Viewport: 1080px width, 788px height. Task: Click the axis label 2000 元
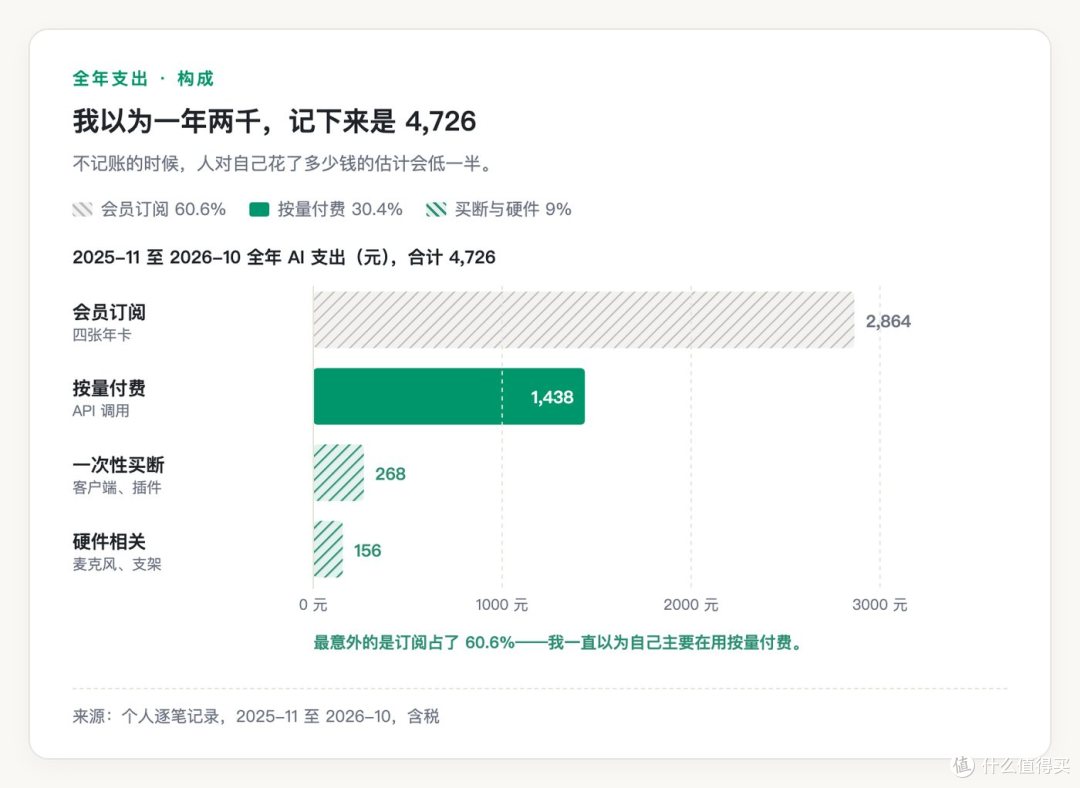tap(691, 605)
